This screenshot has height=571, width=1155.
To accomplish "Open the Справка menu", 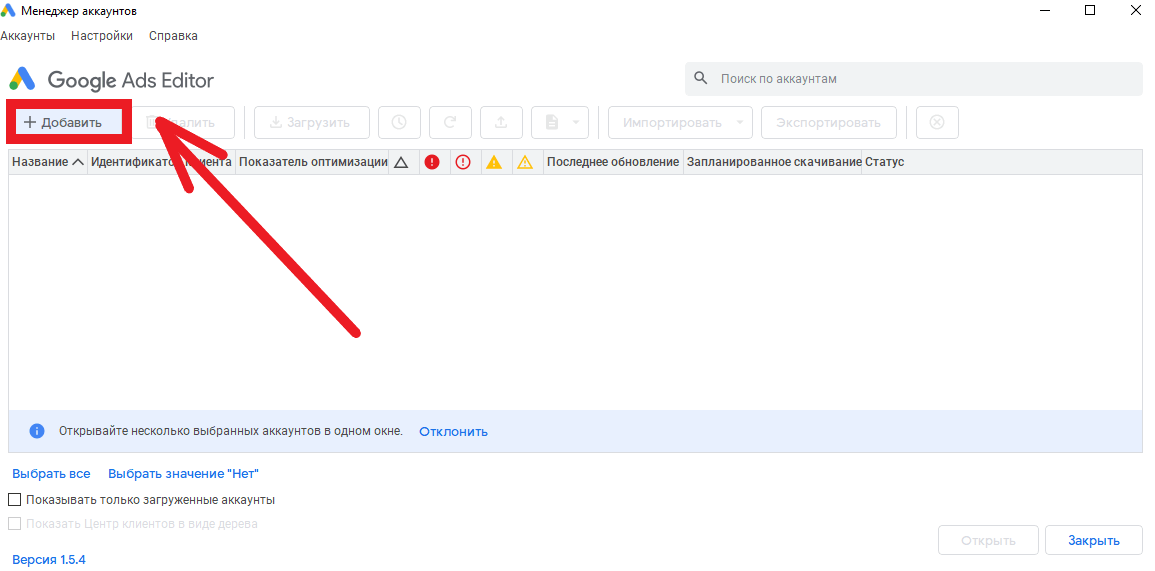I will click(x=173, y=35).
